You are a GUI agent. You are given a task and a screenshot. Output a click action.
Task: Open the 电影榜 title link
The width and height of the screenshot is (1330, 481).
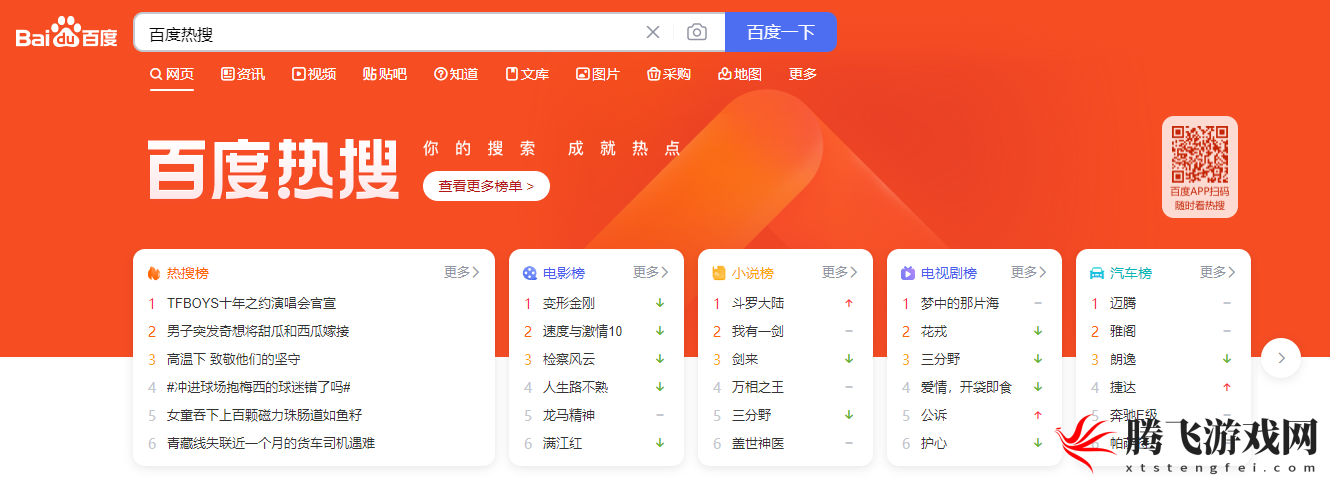click(x=564, y=273)
